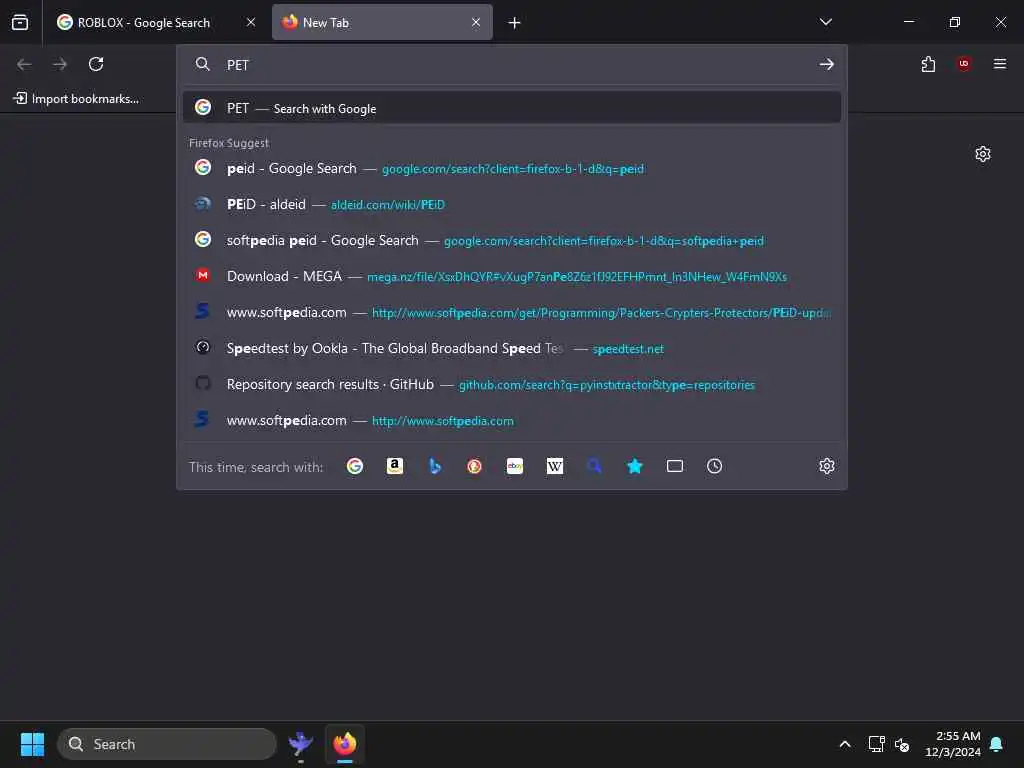
Task: Open Download - MEGA suggestion
Action: tap(511, 276)
